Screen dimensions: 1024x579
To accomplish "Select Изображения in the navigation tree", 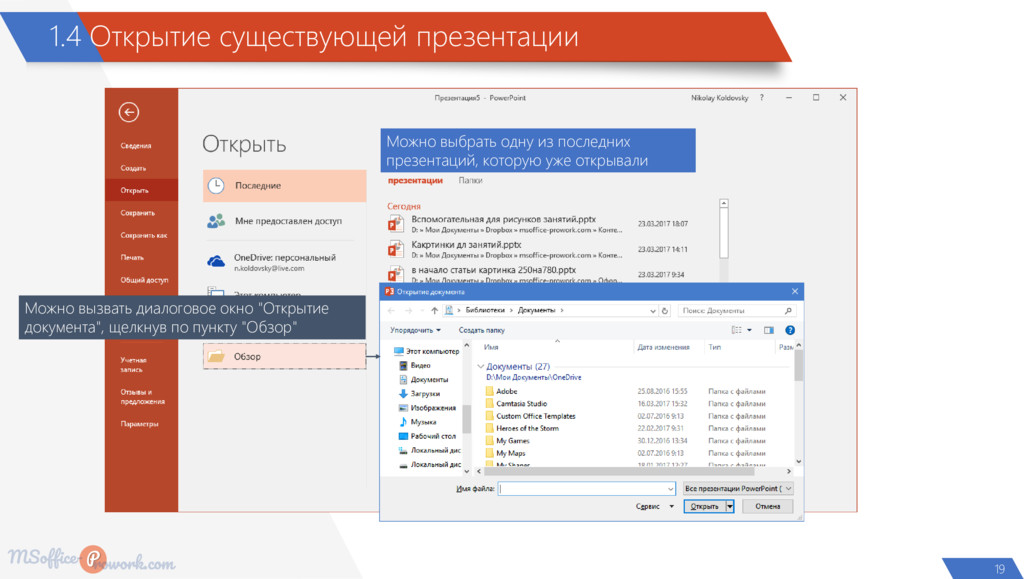I will [426, 408].
